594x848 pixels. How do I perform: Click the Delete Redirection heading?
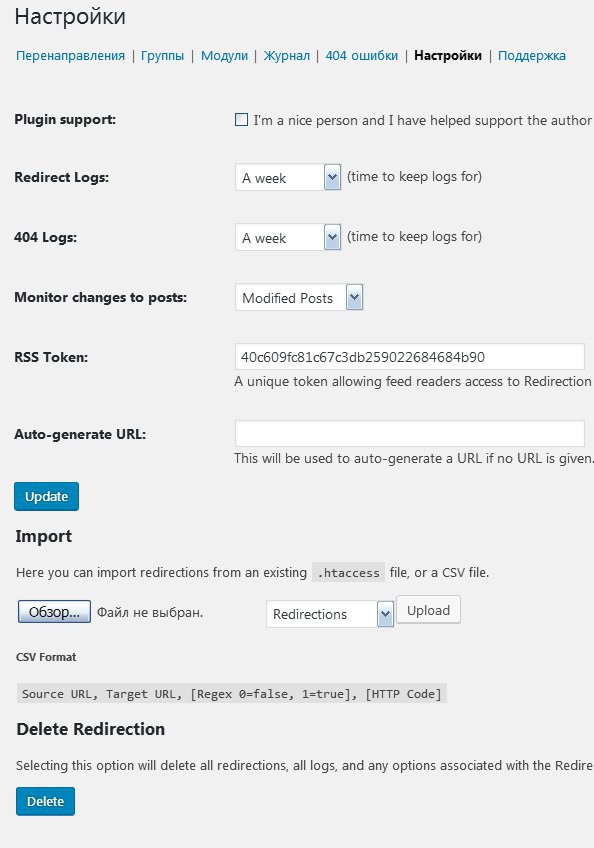pyautogui.click(x=91, y=730)
